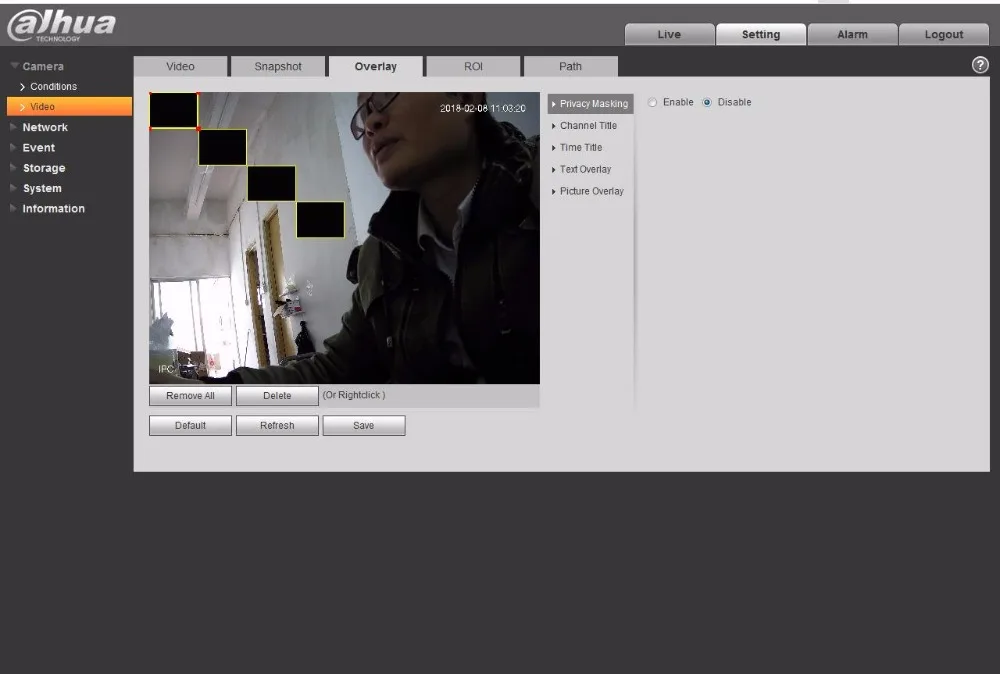1000x674 pixels.
Task: Select Privacy Masking overlay option
Action: [591, 104]
